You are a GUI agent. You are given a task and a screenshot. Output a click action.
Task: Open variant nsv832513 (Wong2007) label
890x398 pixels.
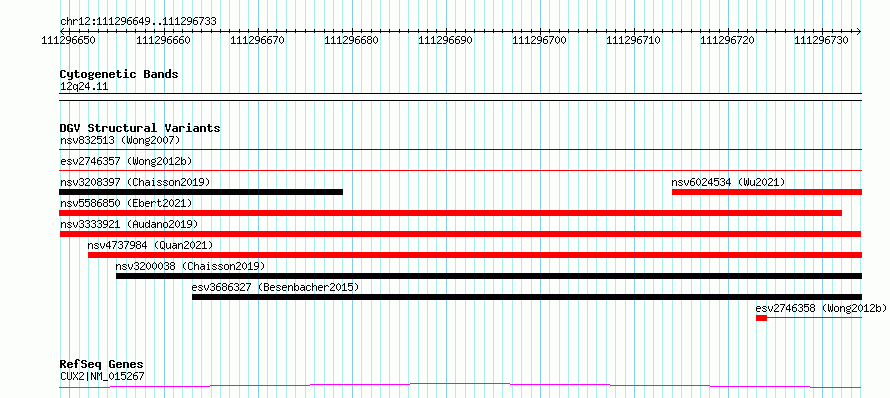[x=120, y=140]
